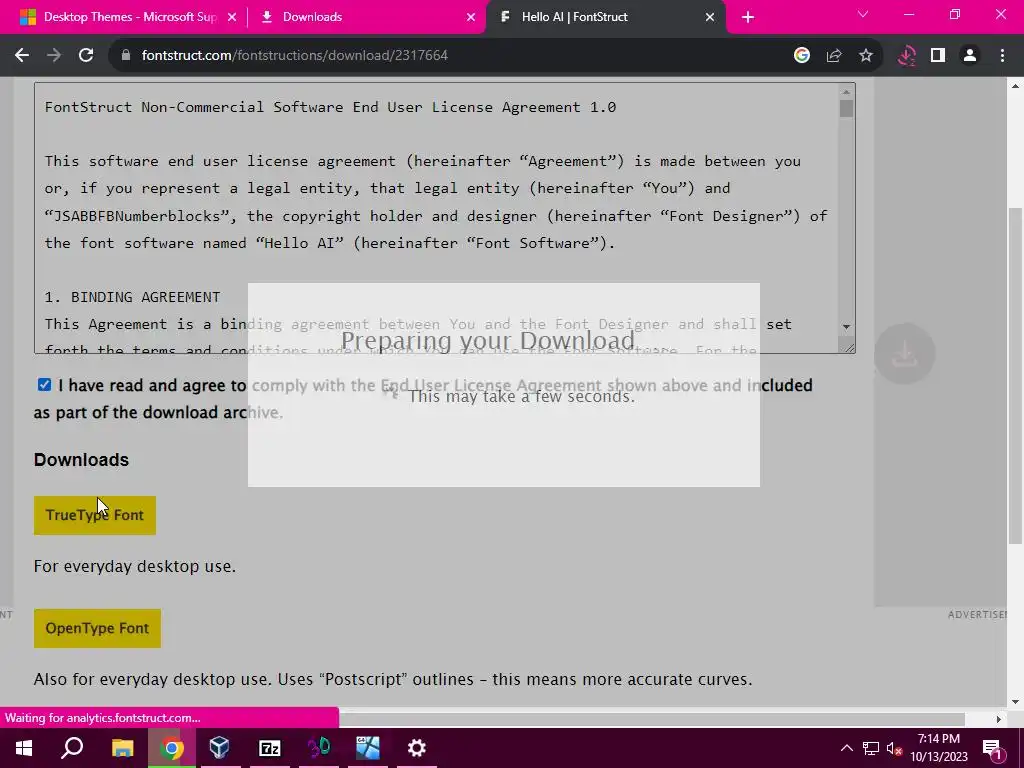Click the 'For everyday desktop use.' text
1024x768 pixels.
click(x=135, y=566)
